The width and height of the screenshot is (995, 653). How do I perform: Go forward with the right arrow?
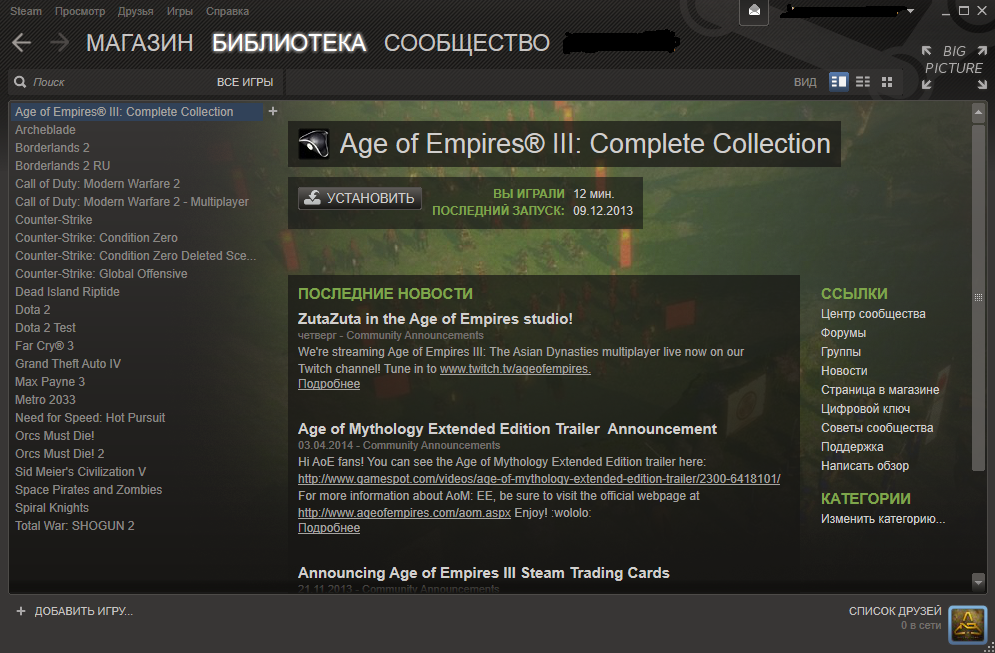pyautogui.click(x=59, y=43)
